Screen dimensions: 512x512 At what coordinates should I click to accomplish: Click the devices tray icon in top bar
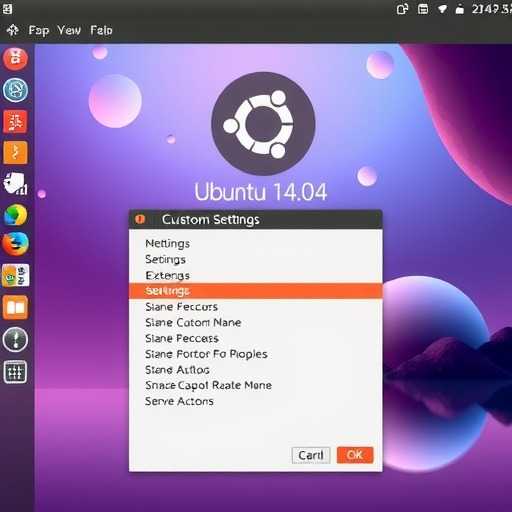click(402, 9)
